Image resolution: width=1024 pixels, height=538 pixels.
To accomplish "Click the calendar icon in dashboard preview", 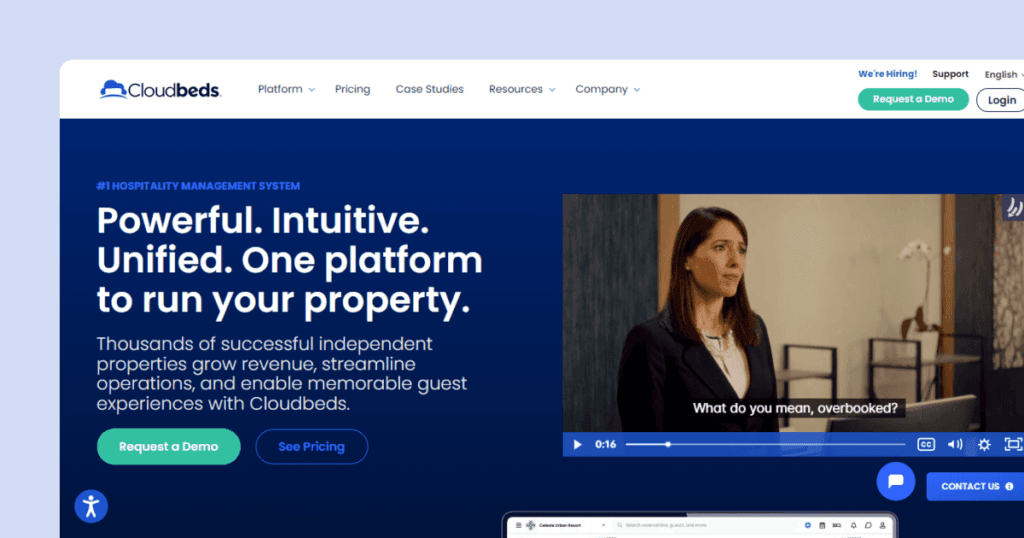I will [x=822, y=525].
